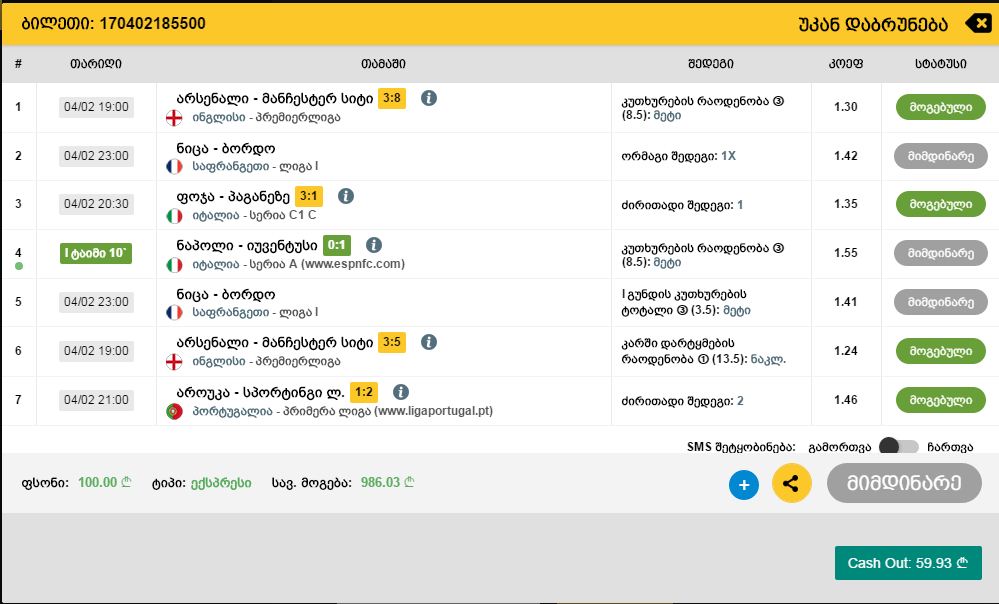The height and width of the screenshot is (604, 999).
Task: Click მოგებული status badge in row 7
Action: point(940,400)
